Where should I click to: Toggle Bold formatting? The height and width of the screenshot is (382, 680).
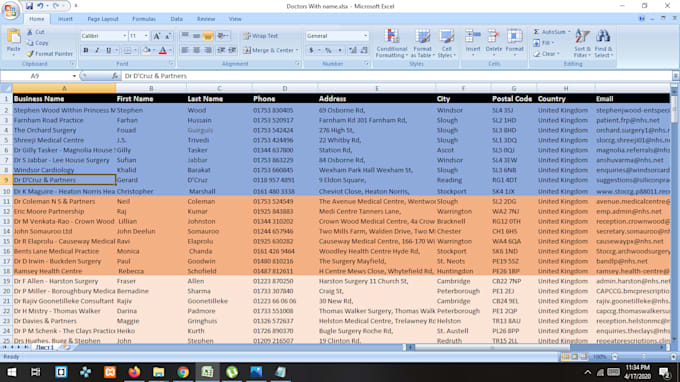tap(86, 50)
